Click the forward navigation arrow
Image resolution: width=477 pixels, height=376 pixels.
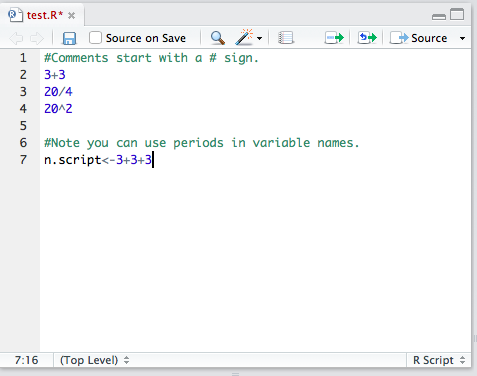37,38
